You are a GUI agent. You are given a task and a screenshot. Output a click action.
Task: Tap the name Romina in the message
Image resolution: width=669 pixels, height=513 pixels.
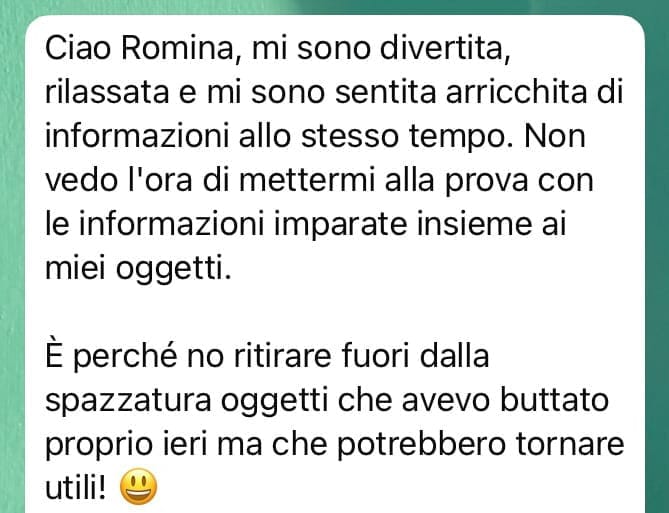click(178, 48)
